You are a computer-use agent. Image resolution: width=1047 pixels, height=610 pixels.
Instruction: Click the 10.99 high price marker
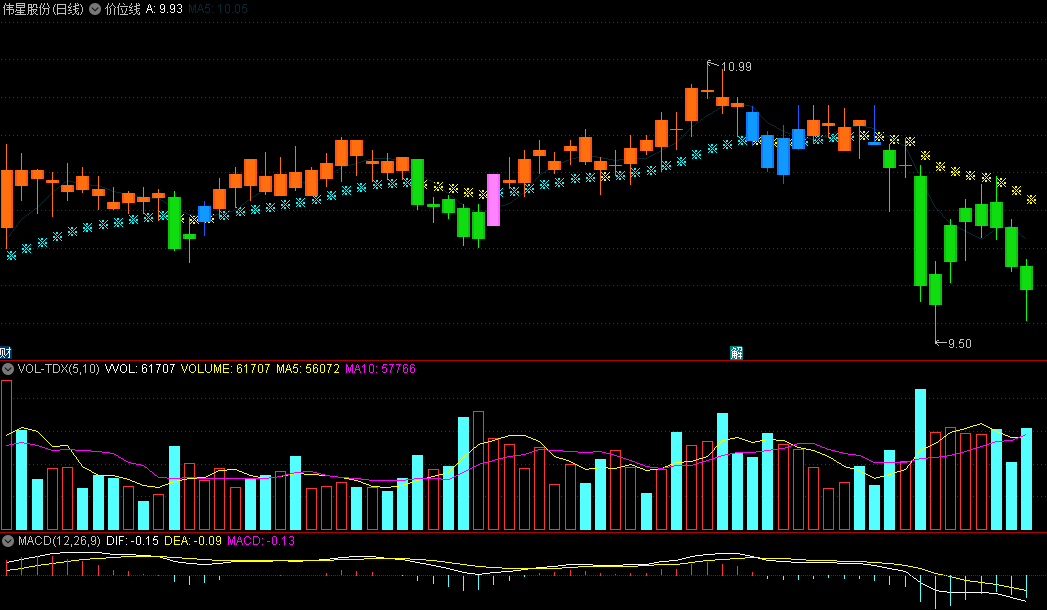(x=736, y=67)
